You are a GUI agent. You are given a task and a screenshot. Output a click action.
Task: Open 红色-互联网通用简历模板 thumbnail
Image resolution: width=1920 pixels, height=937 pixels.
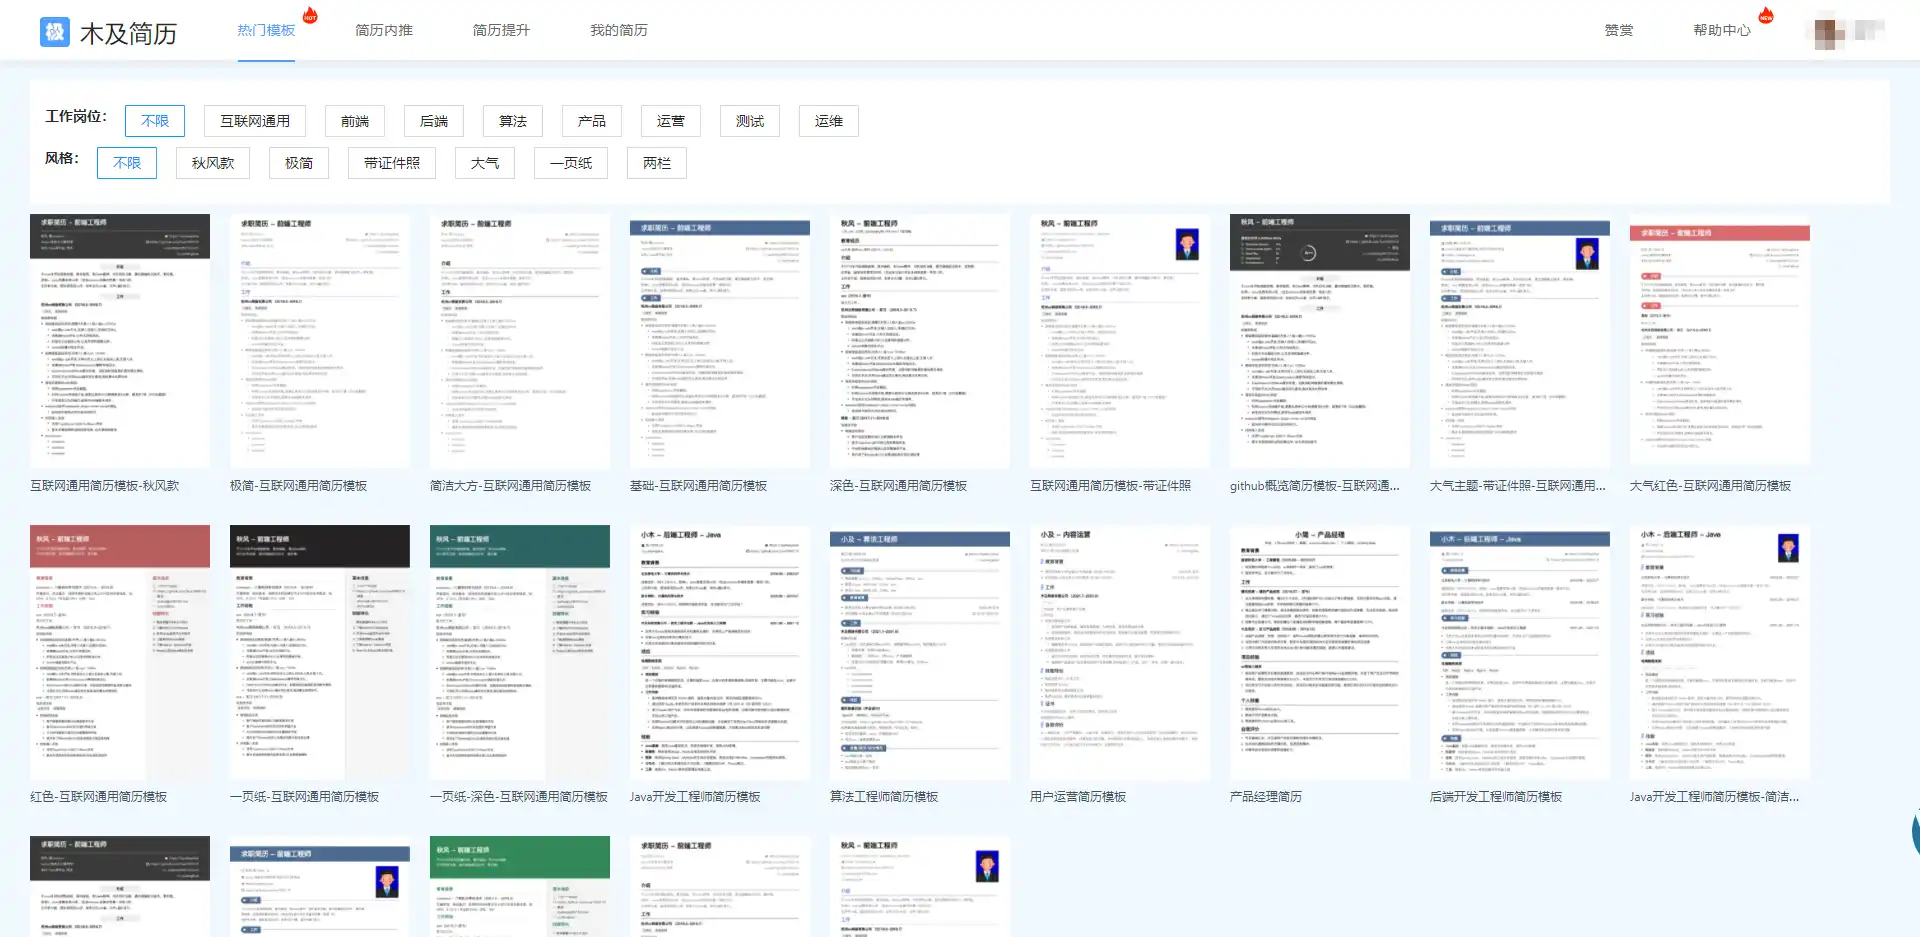tap(120, 652)
